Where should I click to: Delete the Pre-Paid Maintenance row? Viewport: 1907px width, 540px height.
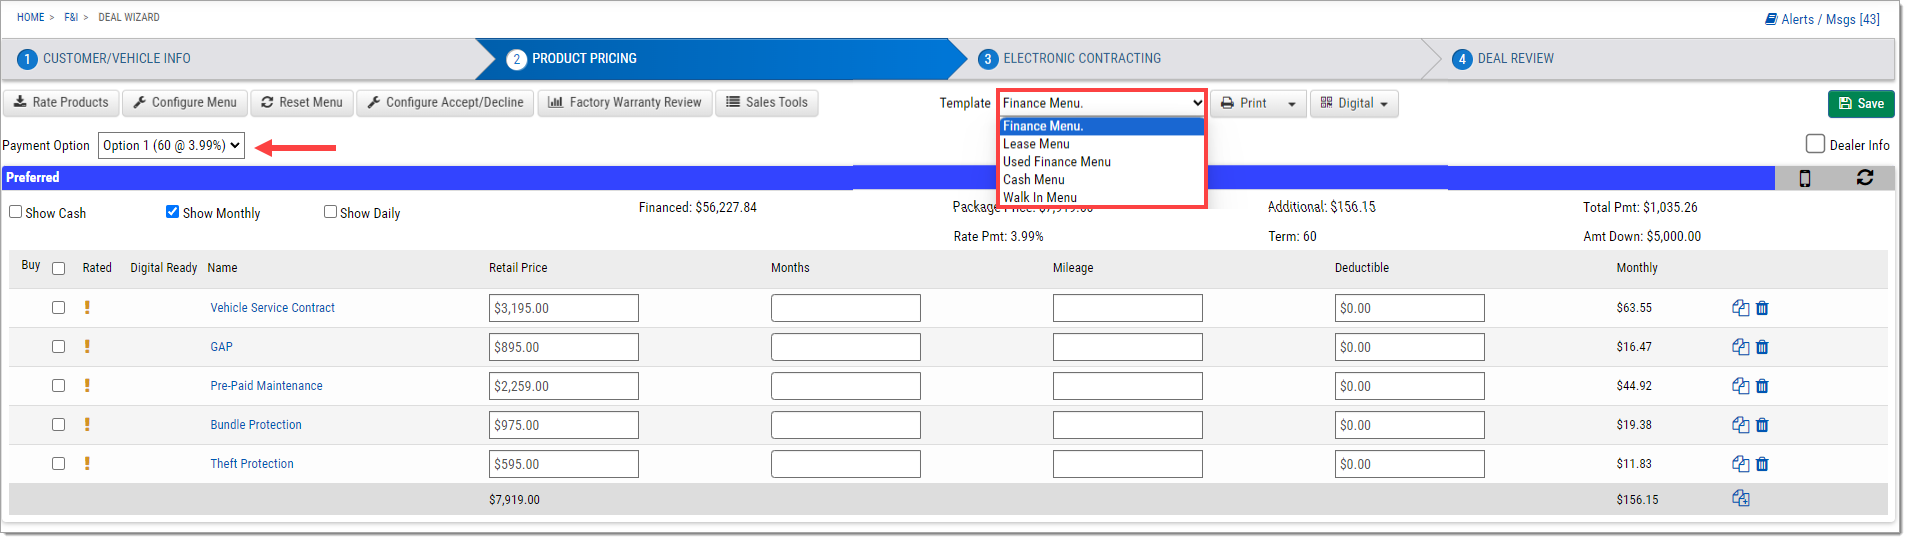1762,386
